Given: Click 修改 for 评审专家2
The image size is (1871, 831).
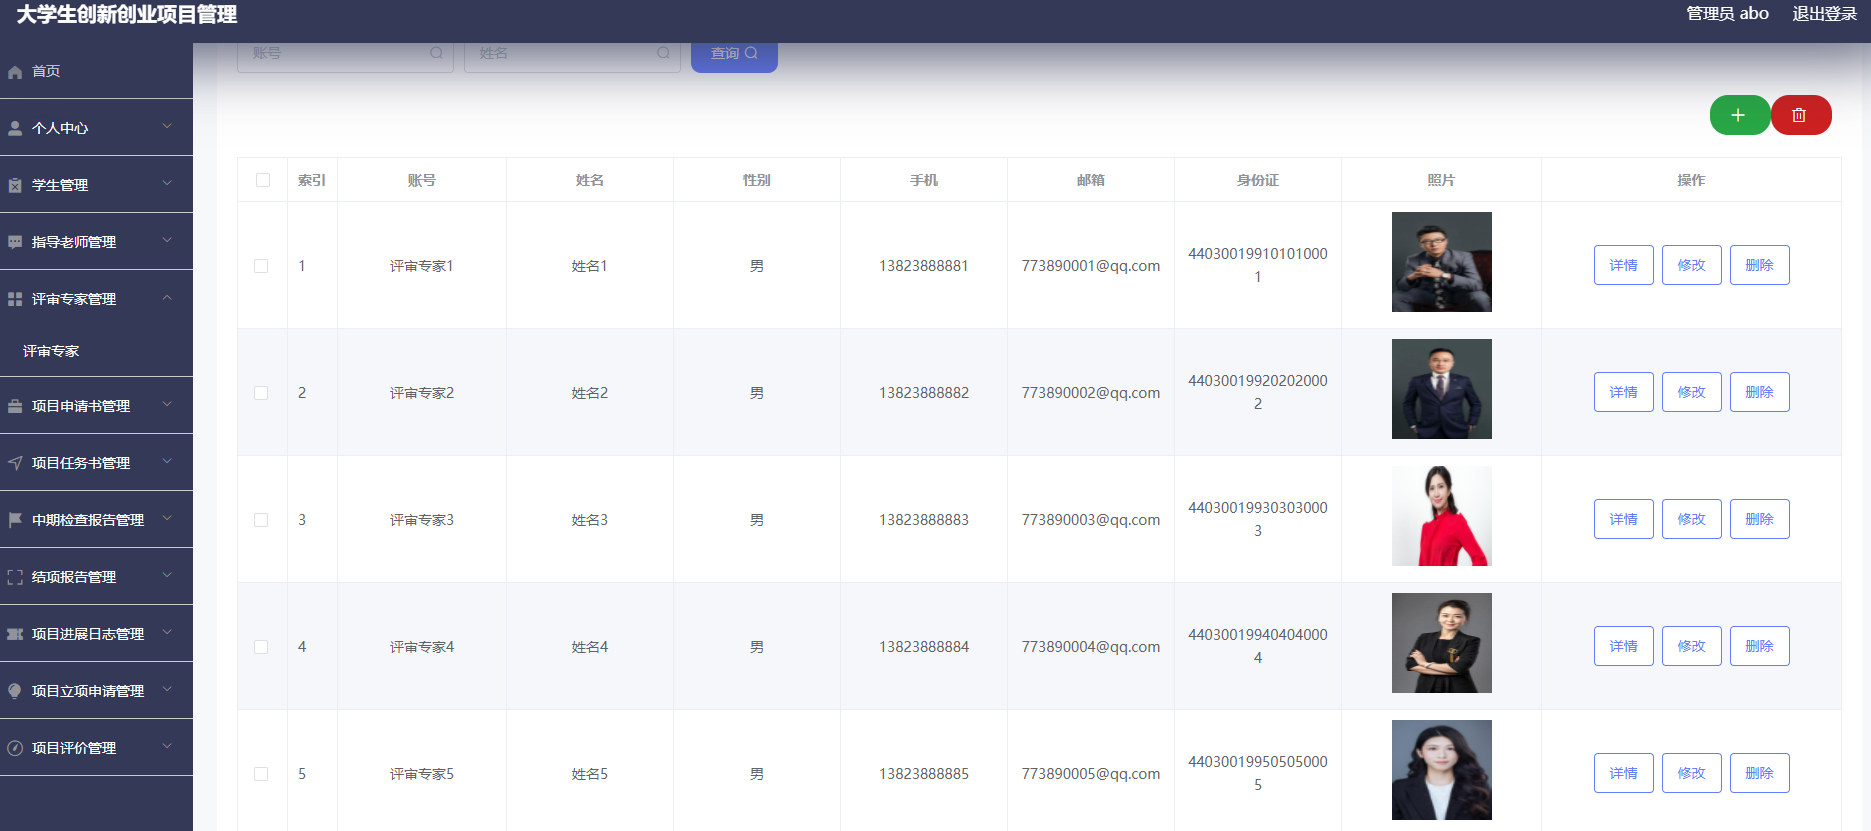Looking at the screenshot, I should (1692, 392).
